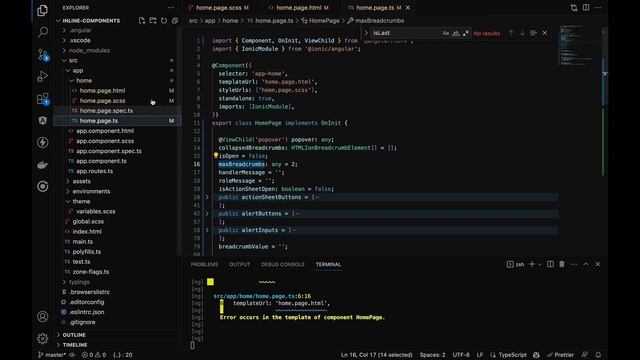The height and width of the screenshot is (360, 640).
Task: Open editor More Actions ellipsis
Action: pos(598,8)
